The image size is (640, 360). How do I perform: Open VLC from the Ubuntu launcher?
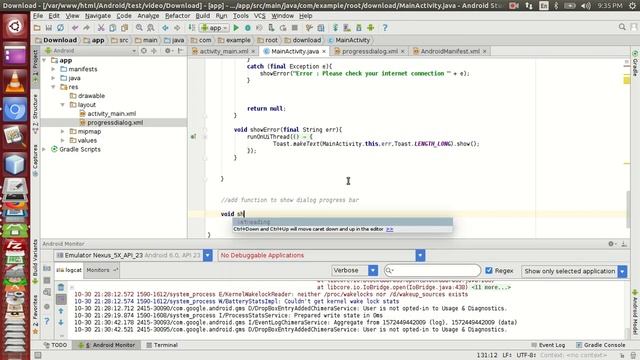pyautogui.click(x=15, y=82)
